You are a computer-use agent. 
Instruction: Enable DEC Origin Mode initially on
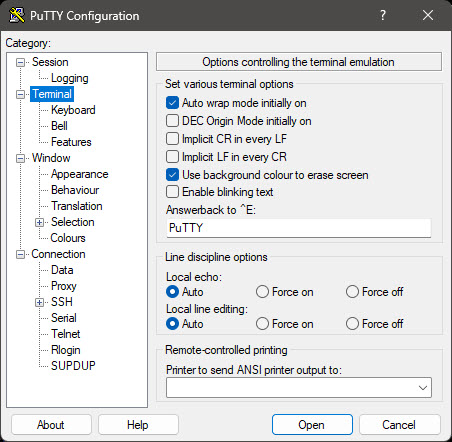tap(172, 121)
